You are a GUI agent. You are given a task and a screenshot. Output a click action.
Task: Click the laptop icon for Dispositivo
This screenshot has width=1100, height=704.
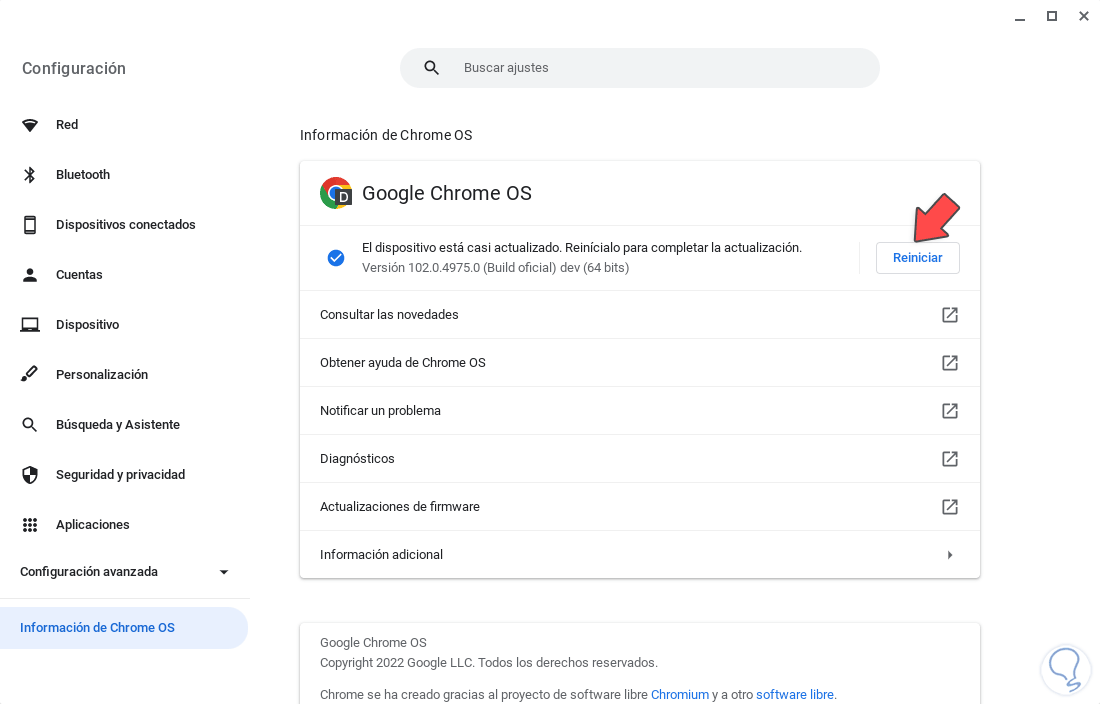[x=30, y=325]
